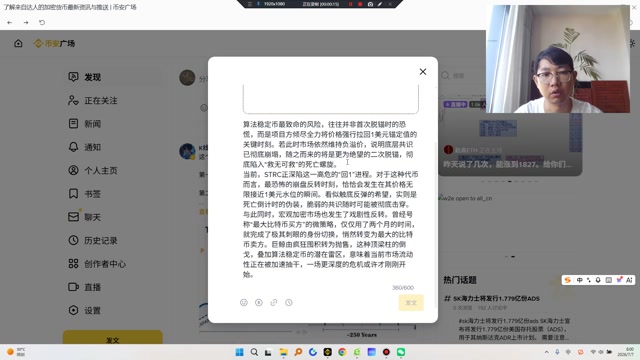This screenshot has height=360, width=640.
Task: Open 新闻 in the sidebar
Action: point(84,124)
